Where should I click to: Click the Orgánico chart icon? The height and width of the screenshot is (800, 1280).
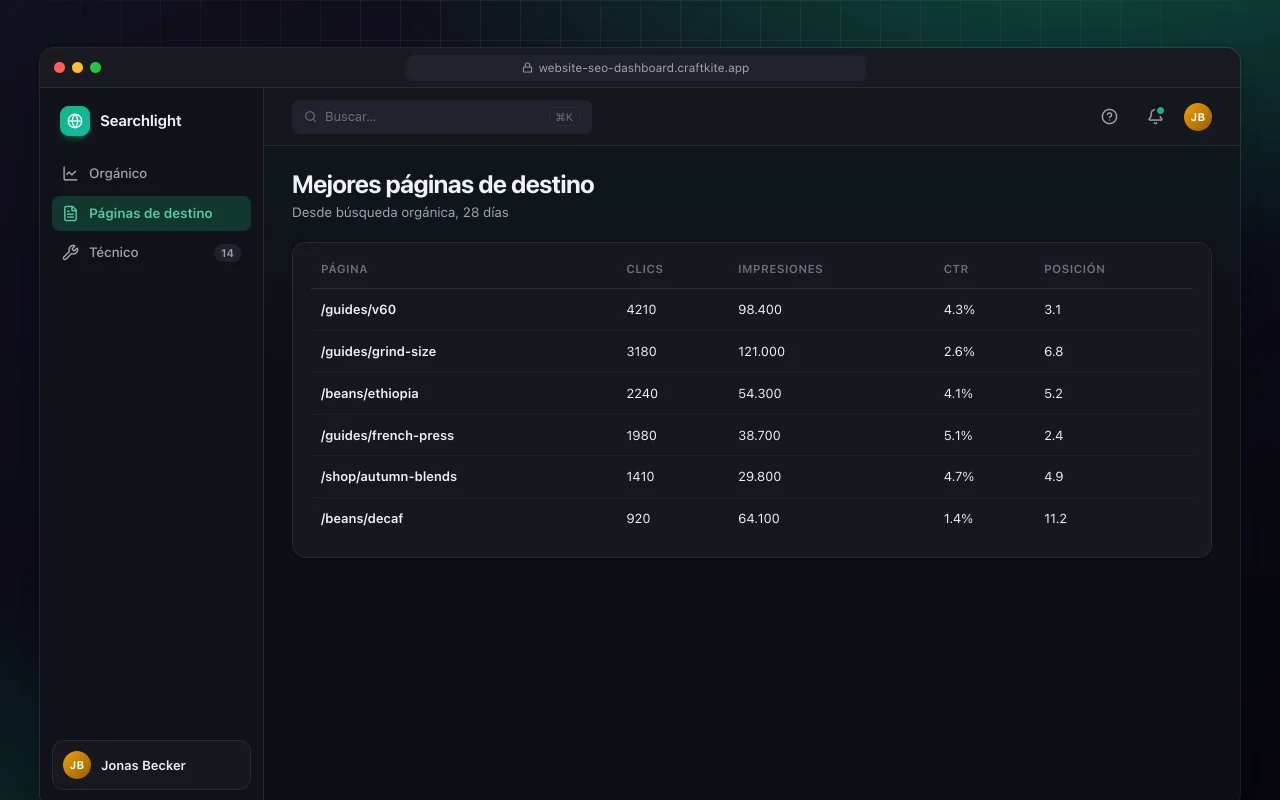[70, 173]
